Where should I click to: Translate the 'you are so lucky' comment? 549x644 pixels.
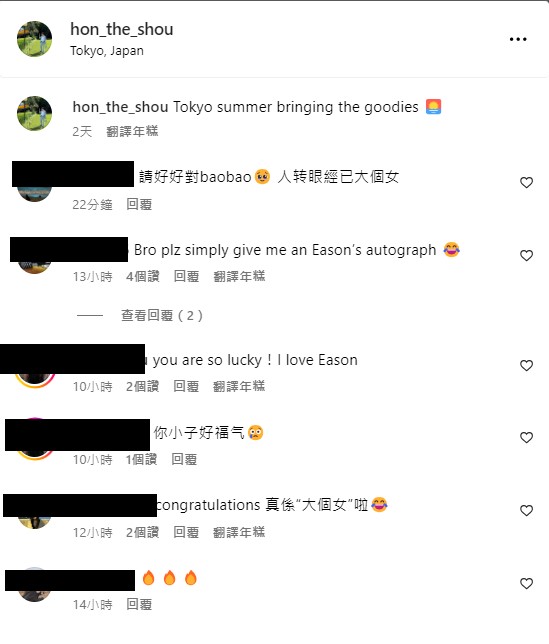[x=239, y=386]
